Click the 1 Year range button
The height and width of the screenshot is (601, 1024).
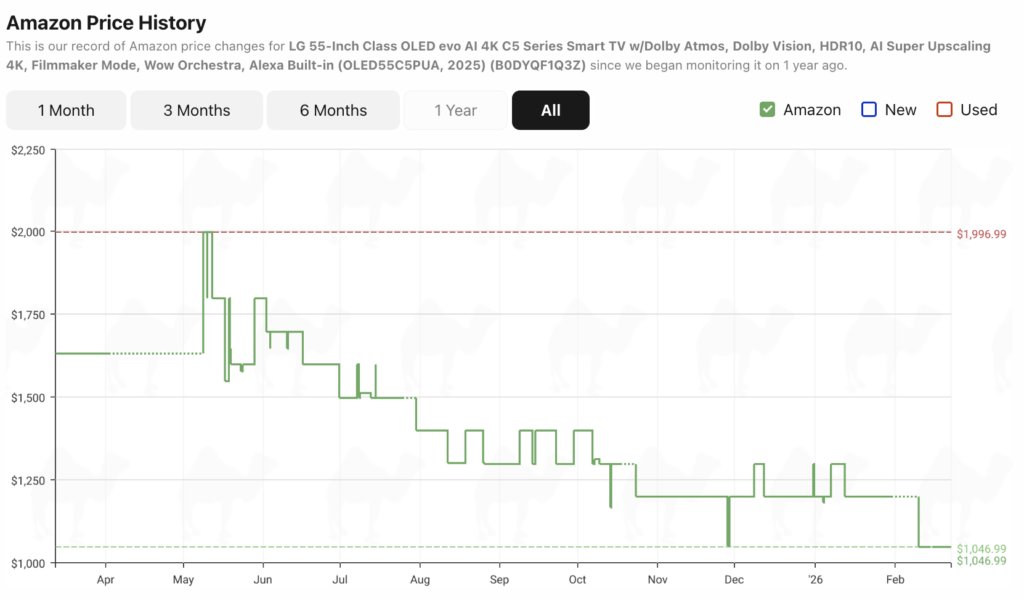(455, 110)
